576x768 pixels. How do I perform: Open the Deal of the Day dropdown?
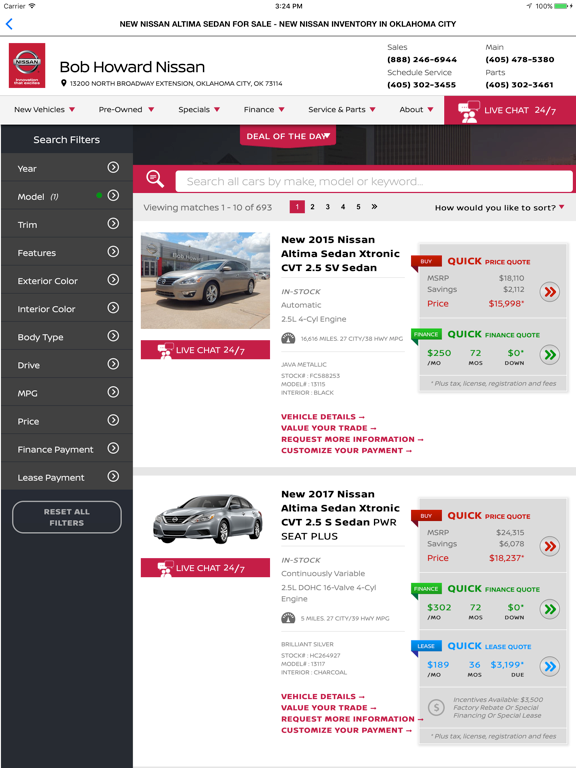click(288, 136)
